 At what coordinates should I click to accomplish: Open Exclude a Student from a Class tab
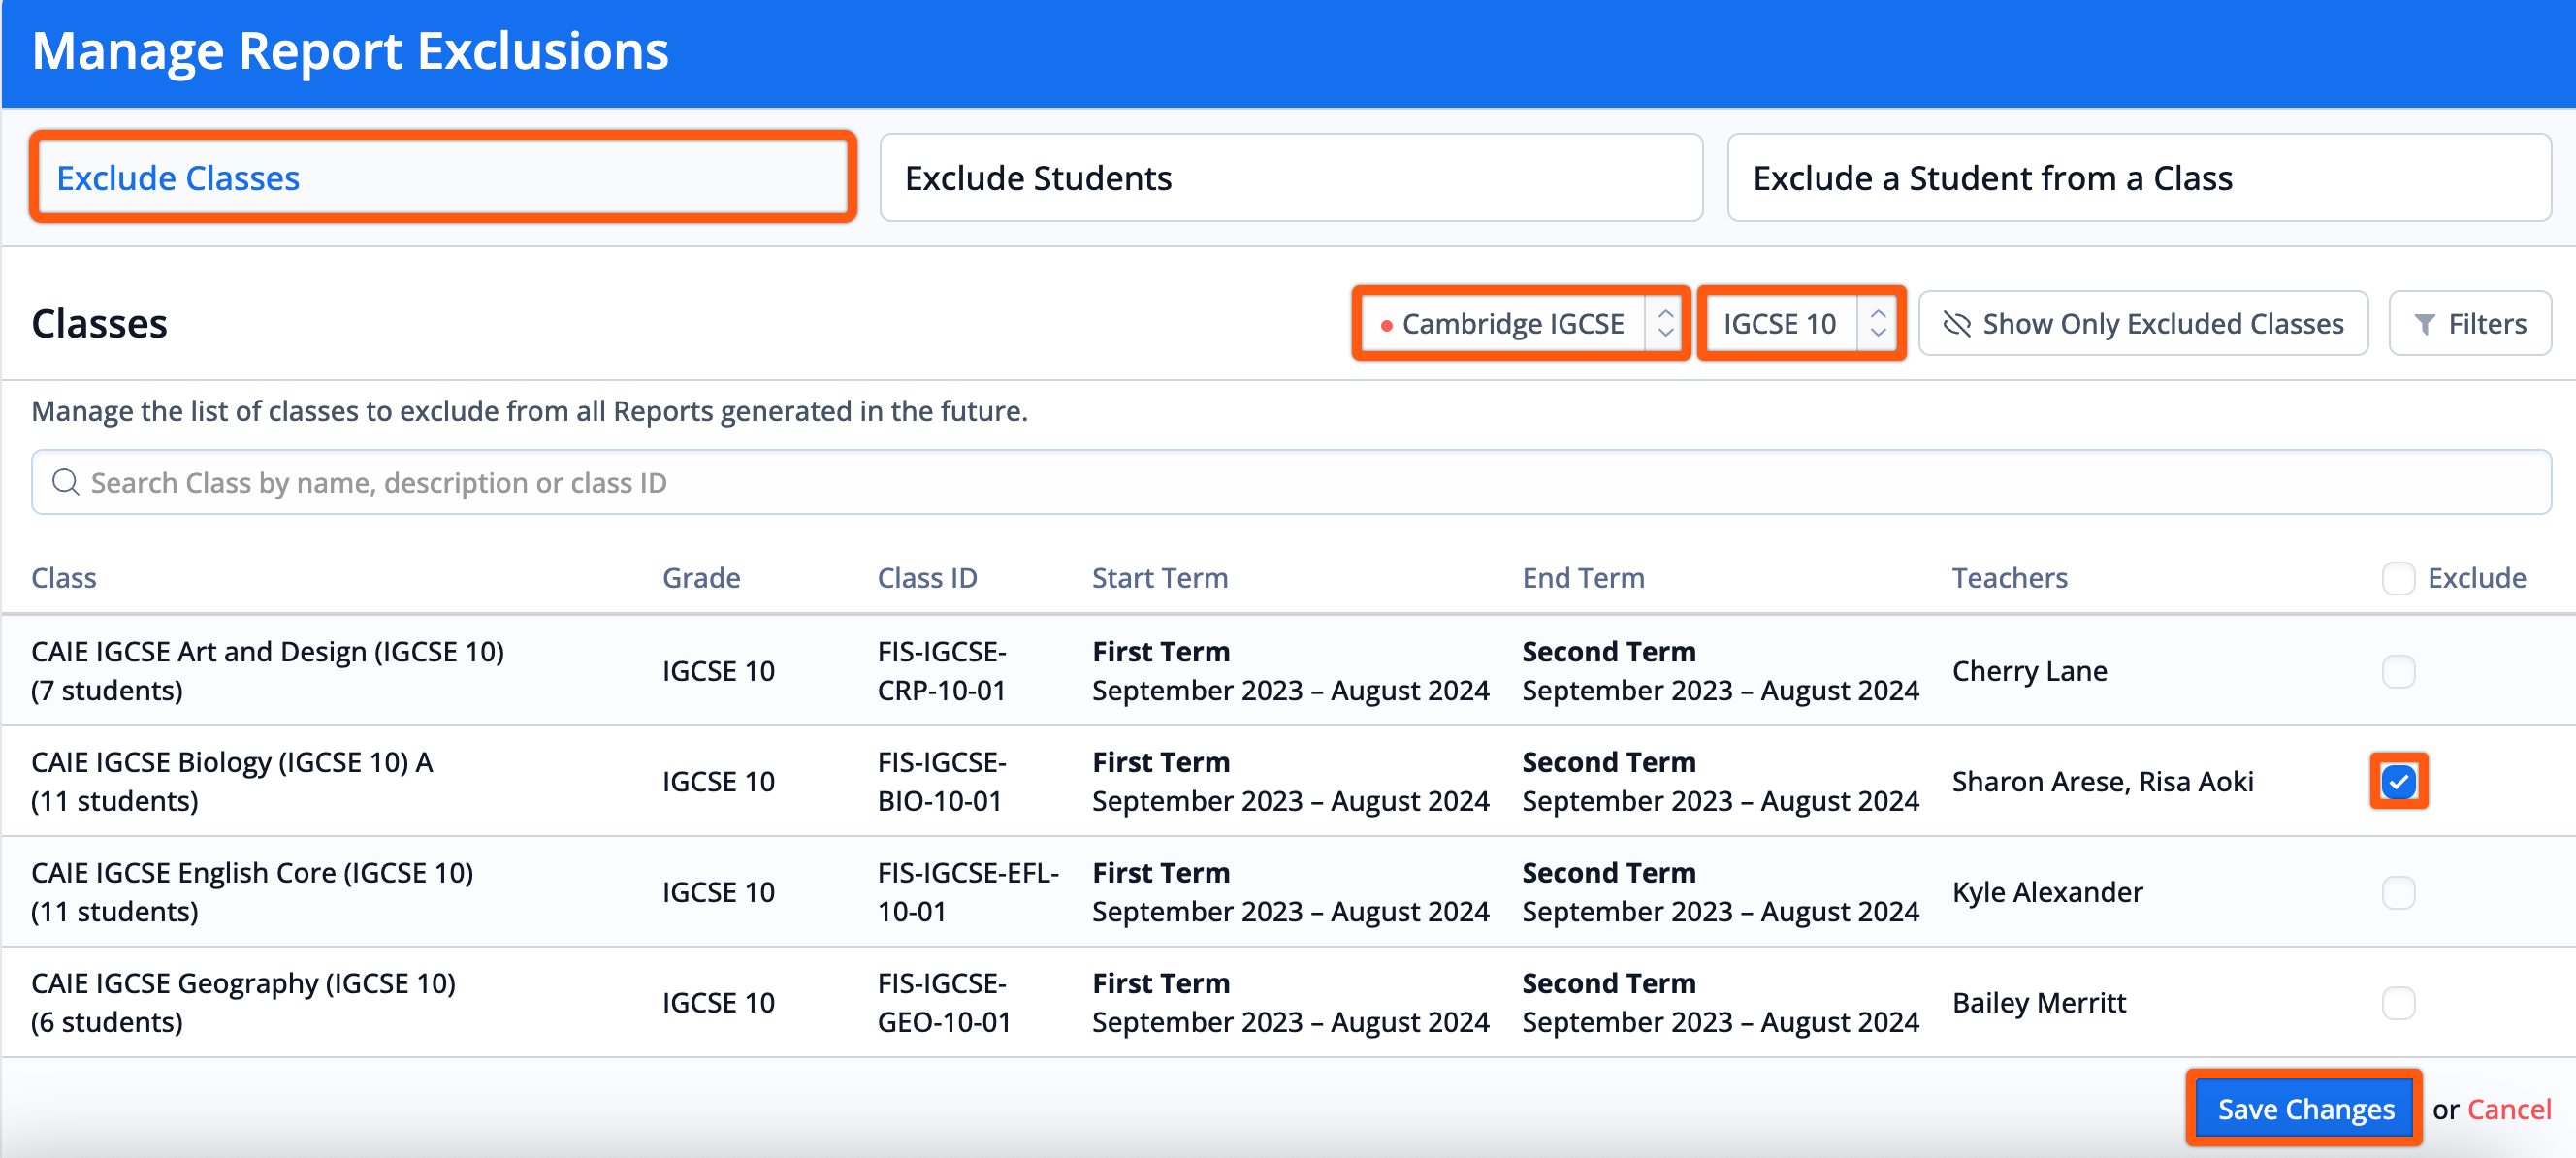click(2138, 178)
